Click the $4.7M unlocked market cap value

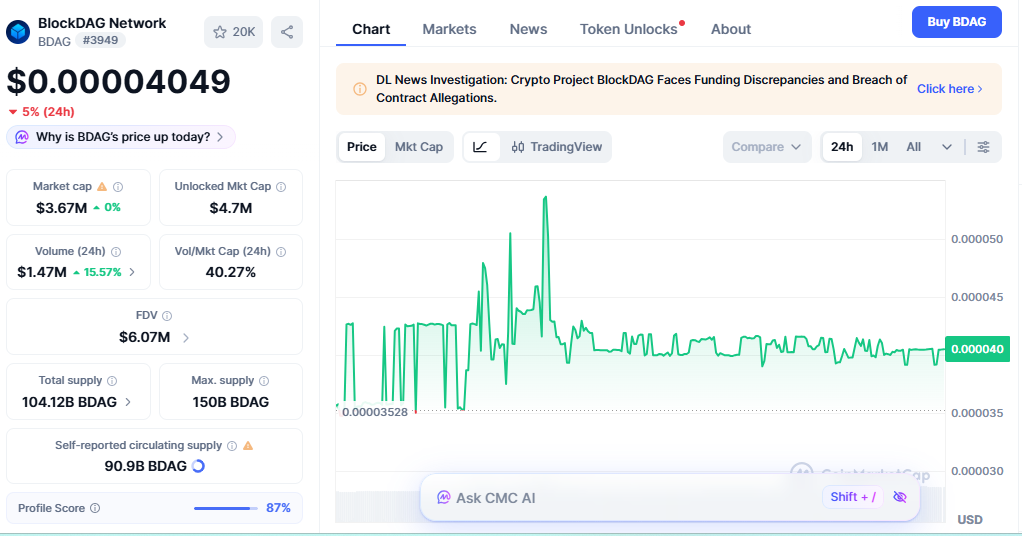pyautogui.click(x=231, y=208)
